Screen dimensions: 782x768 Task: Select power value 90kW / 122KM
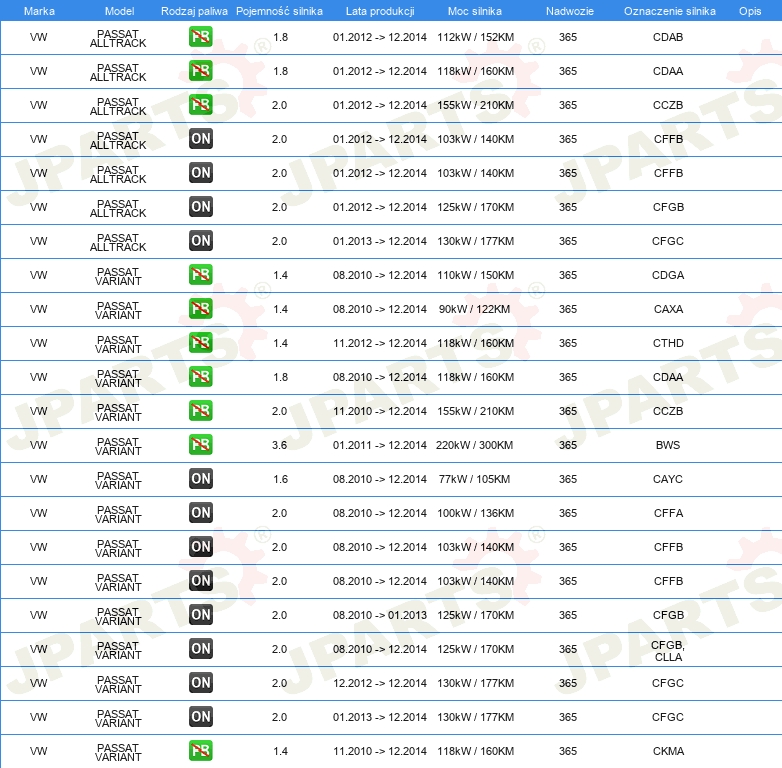coord(474,309)
